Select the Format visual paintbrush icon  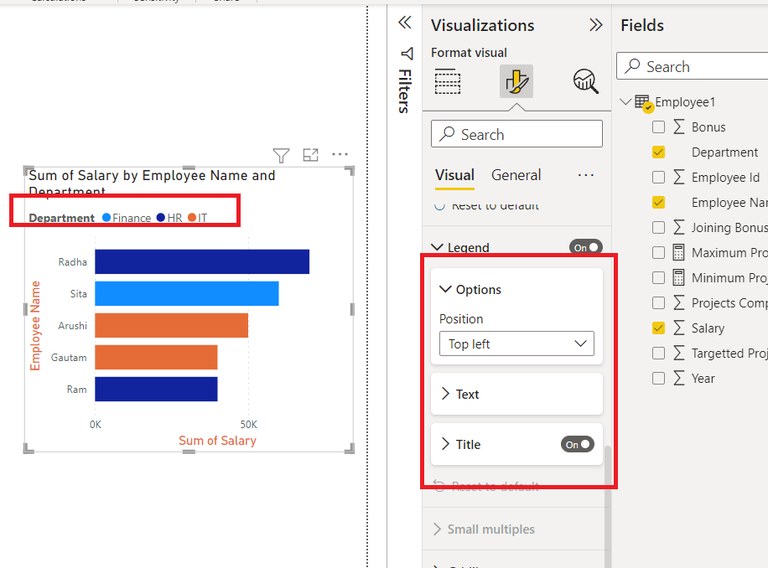tap(516, 81)
